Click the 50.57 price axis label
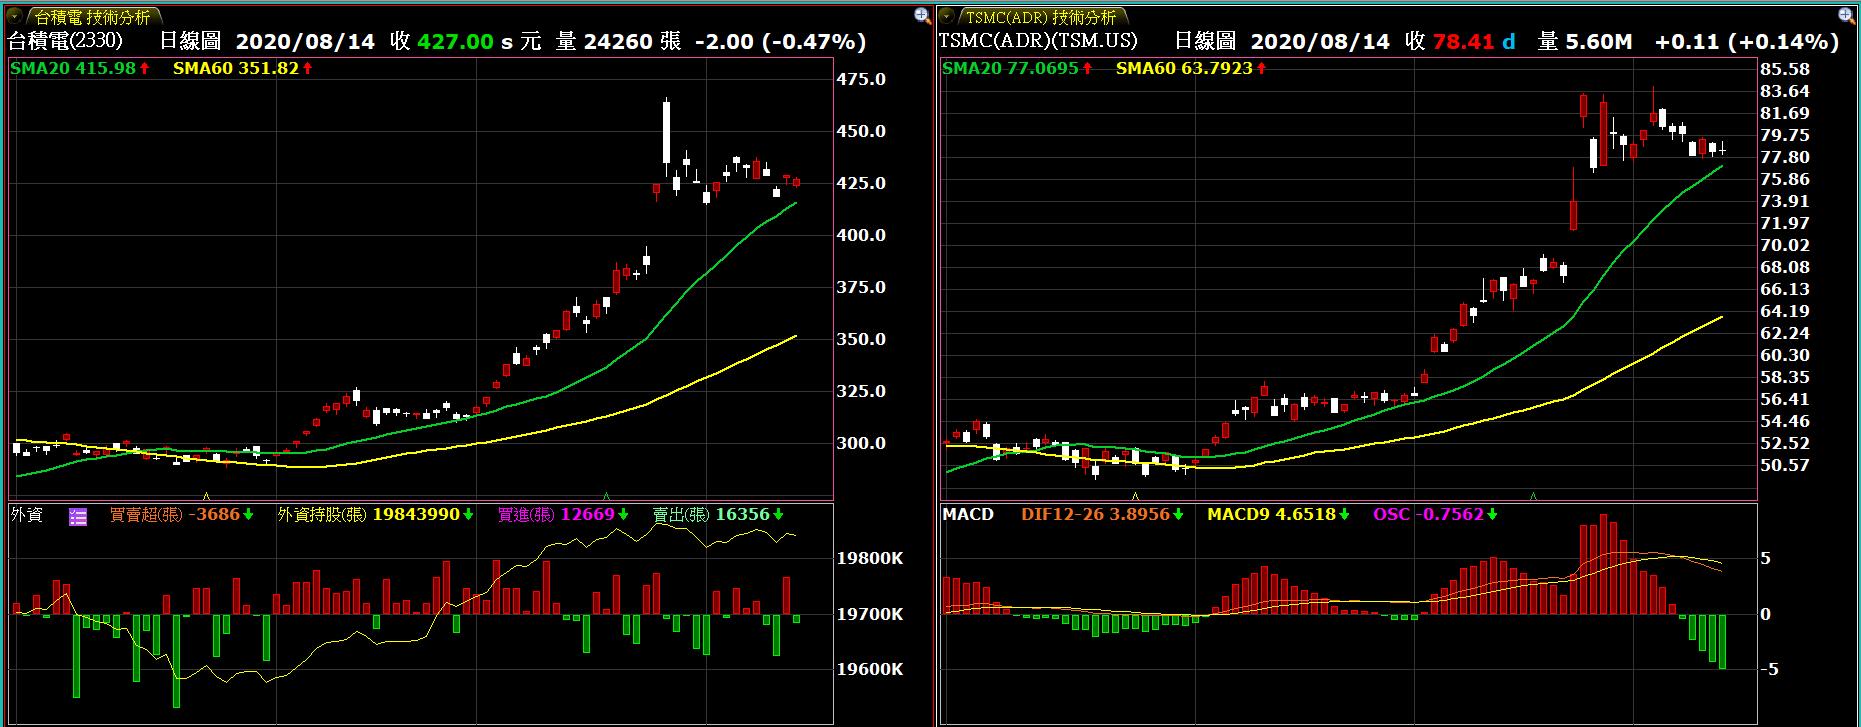The width and height of the screenshot is (1861, 727). [1785, 465]
